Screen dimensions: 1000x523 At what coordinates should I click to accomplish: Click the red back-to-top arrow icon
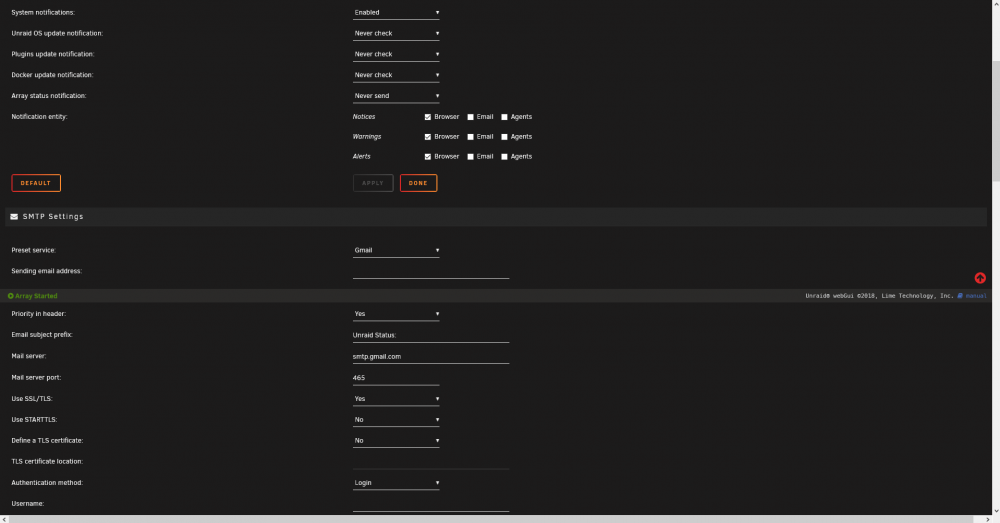980,278
